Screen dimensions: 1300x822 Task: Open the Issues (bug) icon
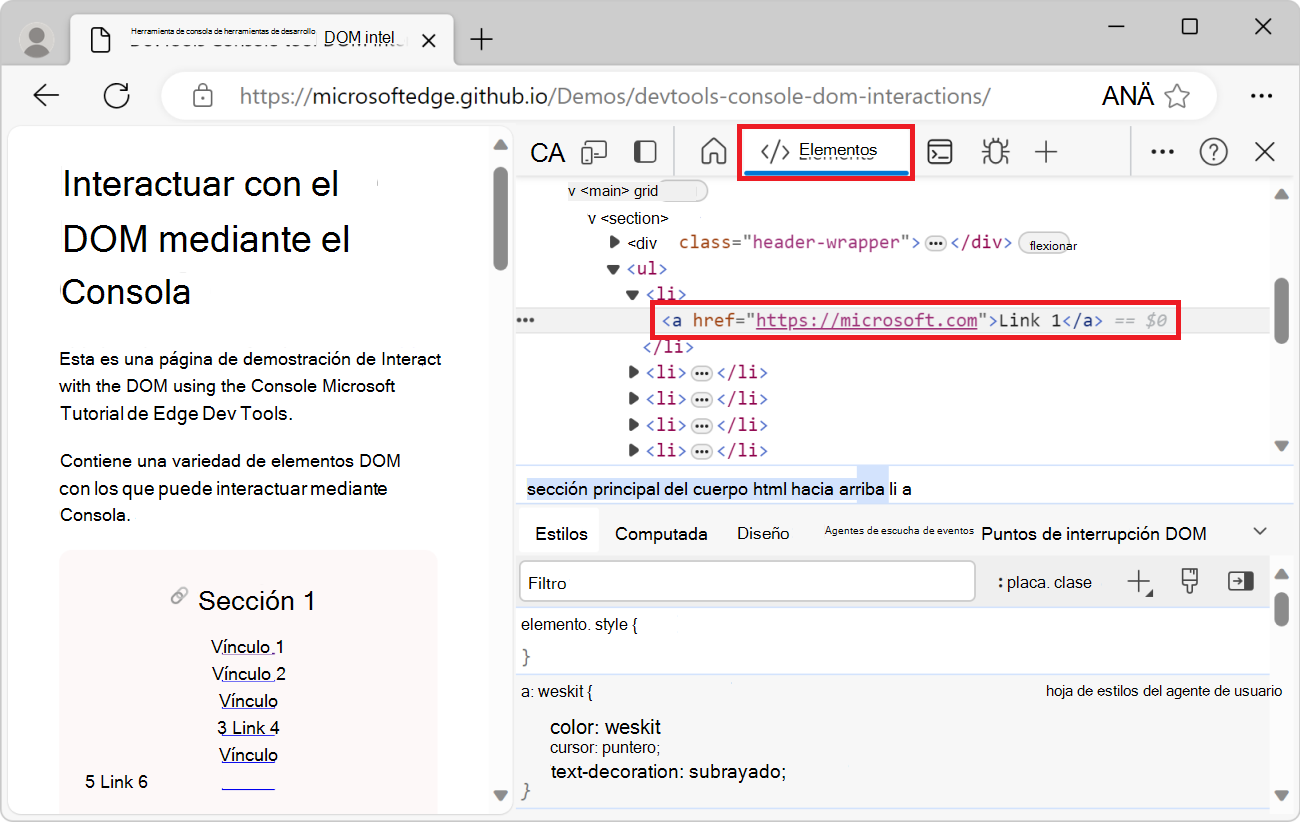[993, 151]
